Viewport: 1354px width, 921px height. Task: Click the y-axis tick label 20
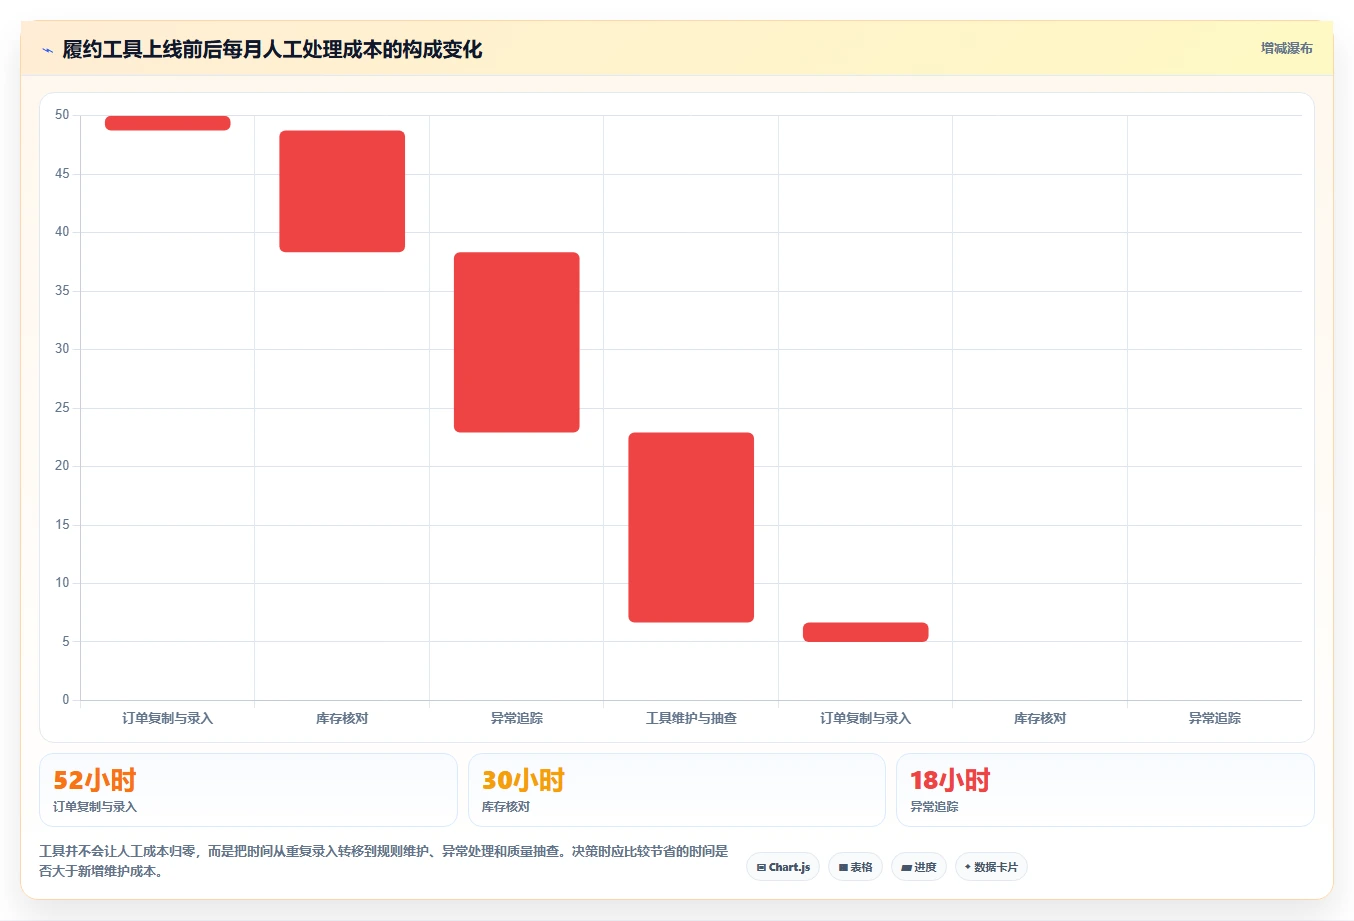coord(62,466)
